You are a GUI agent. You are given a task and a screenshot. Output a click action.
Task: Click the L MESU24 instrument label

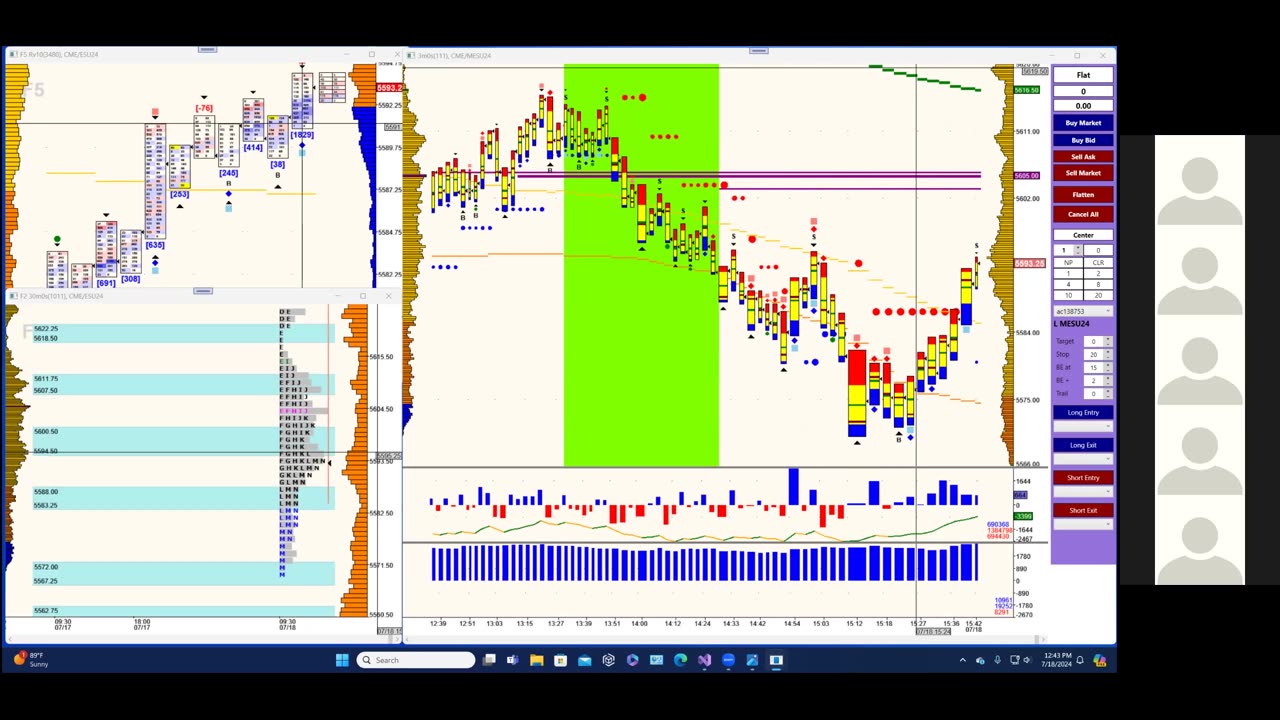(x=1073, y=324)
